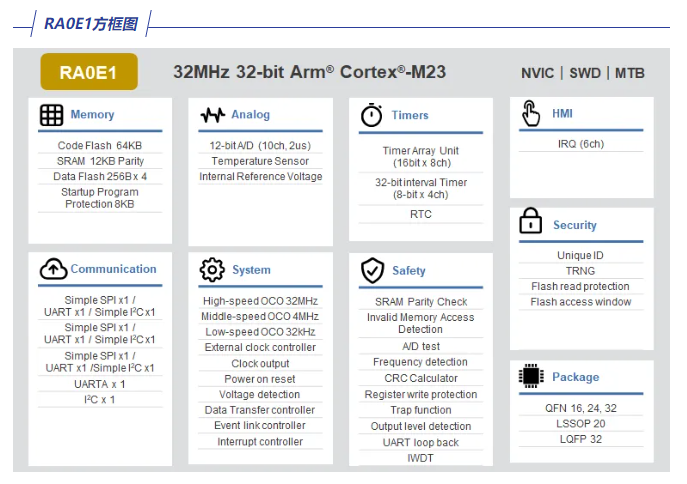687x484 pixels.
Task: Select UARTA x 1 row
Action: tap(100, 384)
